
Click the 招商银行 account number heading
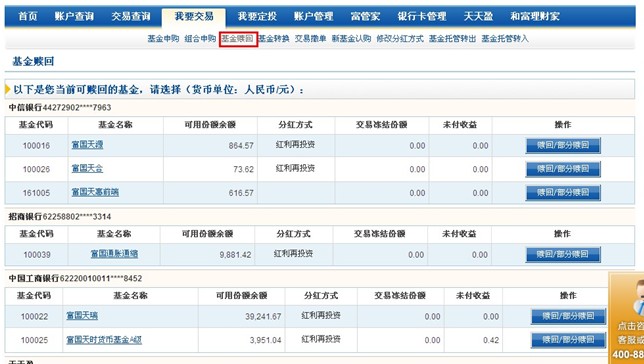point(60,217)
